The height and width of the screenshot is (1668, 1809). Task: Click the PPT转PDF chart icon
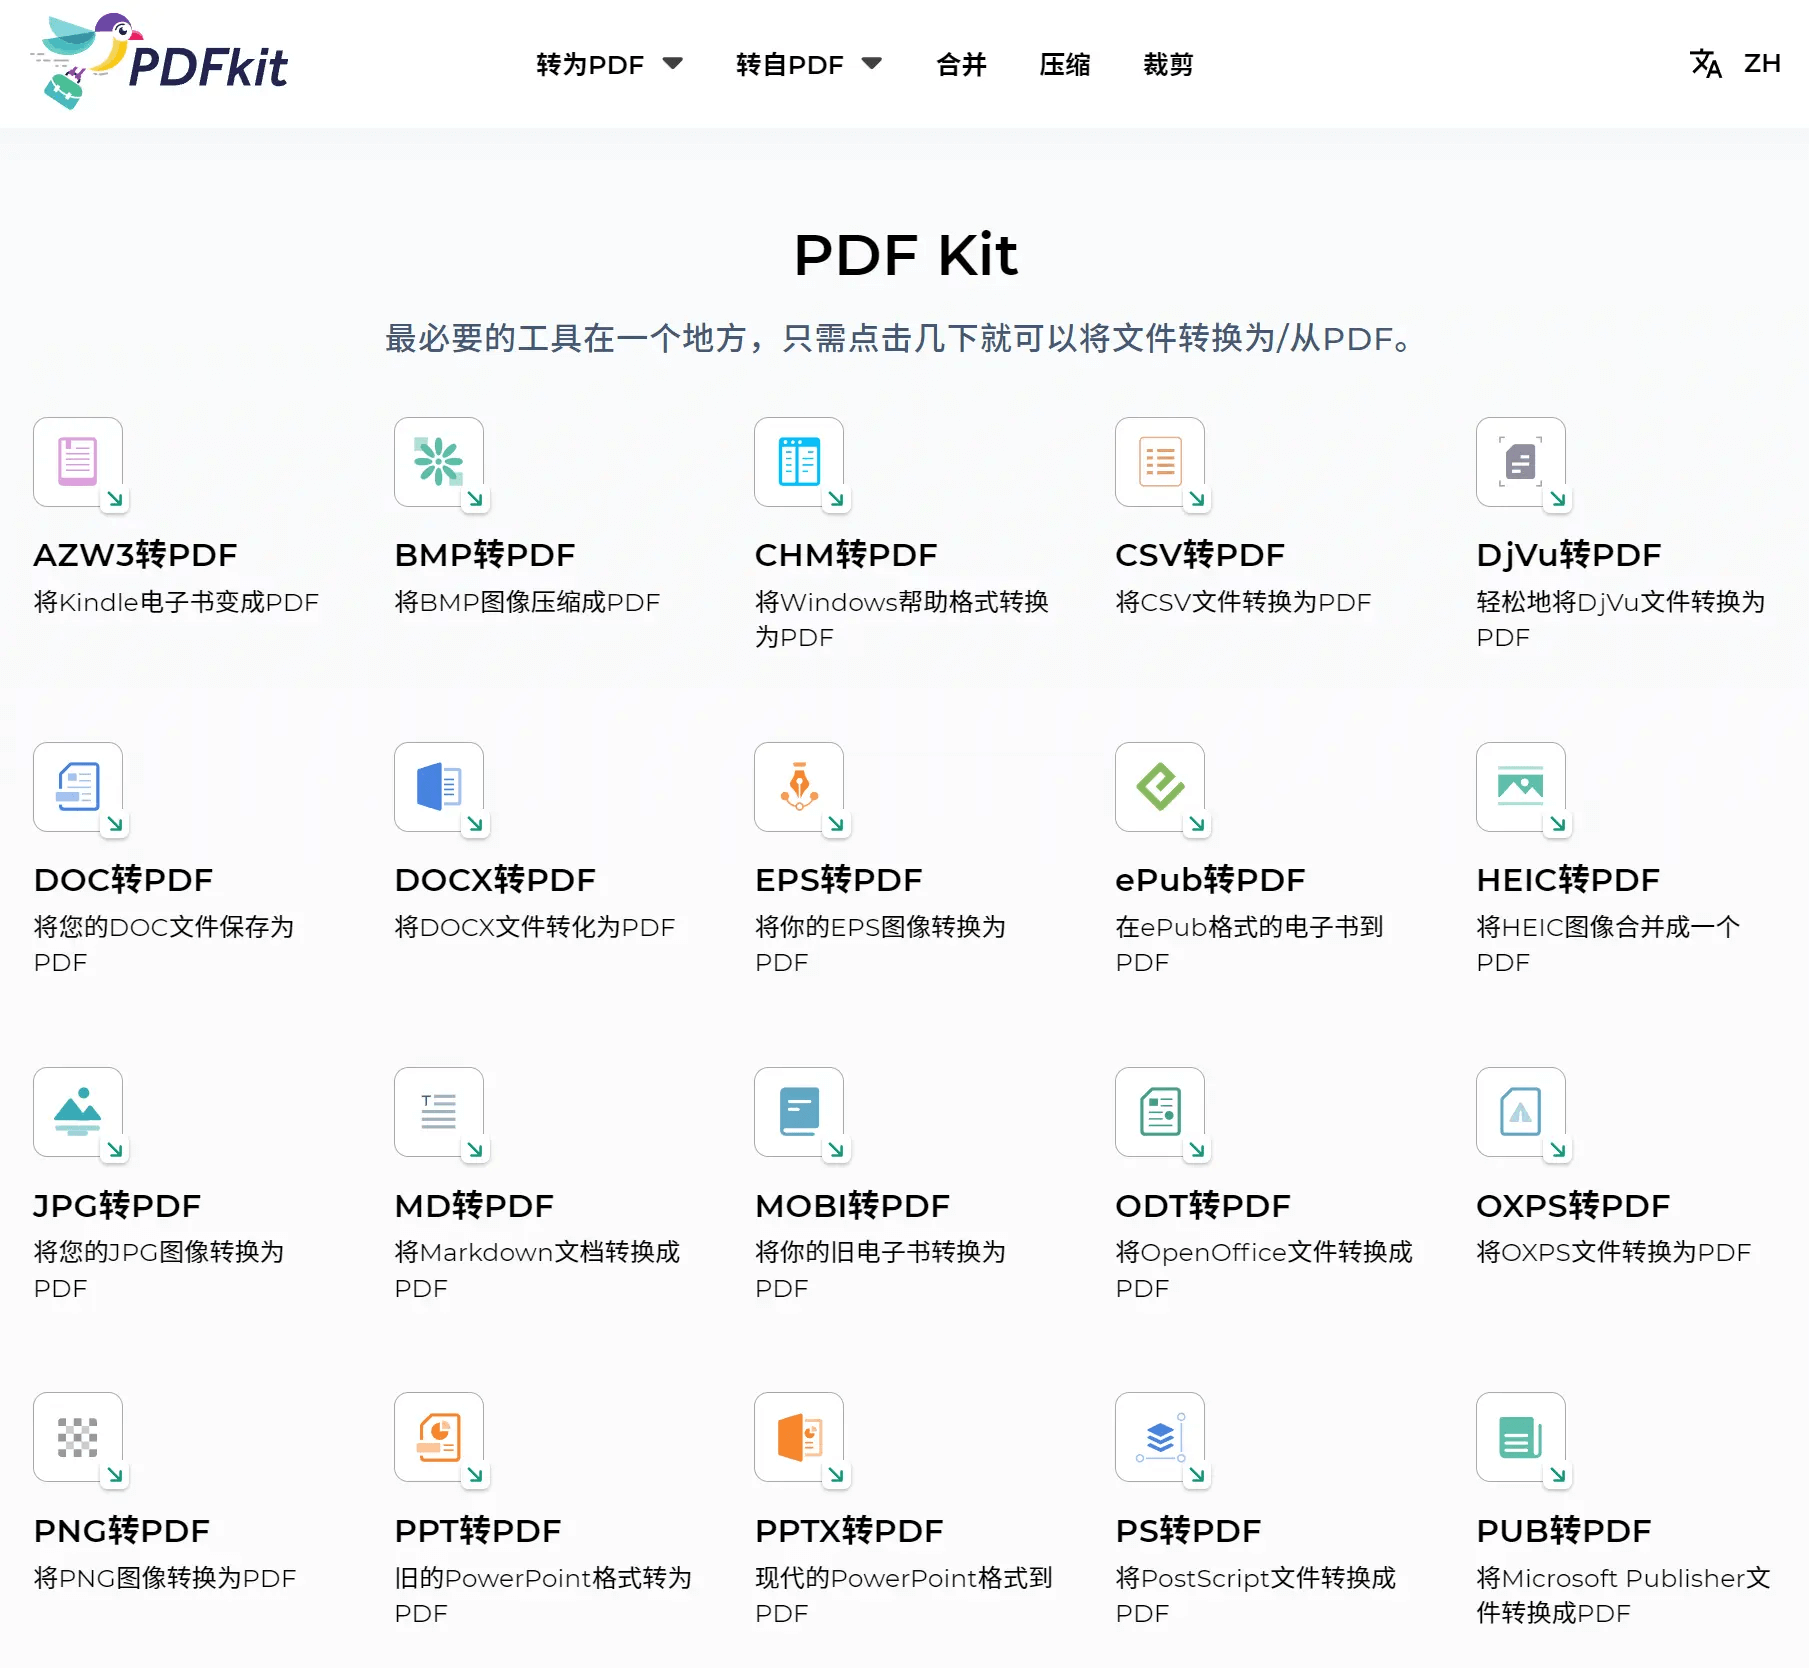pyautogui.click(x=438, y=1439)
